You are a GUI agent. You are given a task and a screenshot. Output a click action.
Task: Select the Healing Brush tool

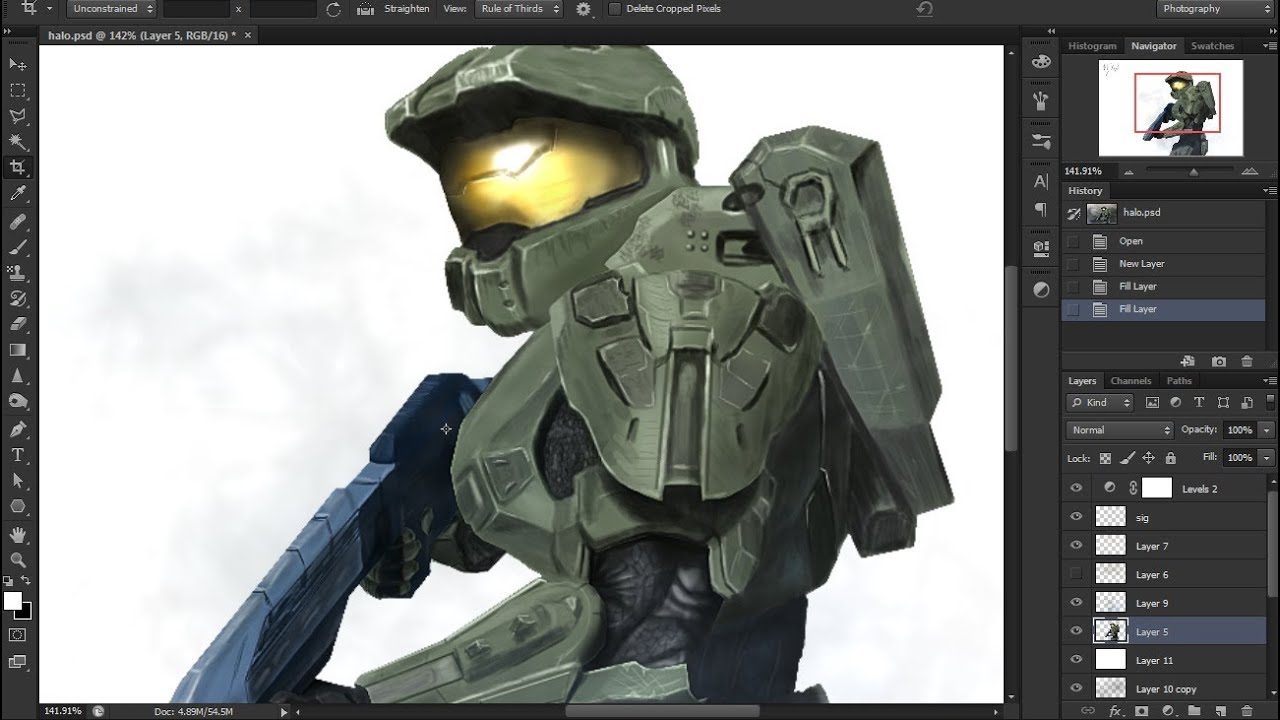17,221
